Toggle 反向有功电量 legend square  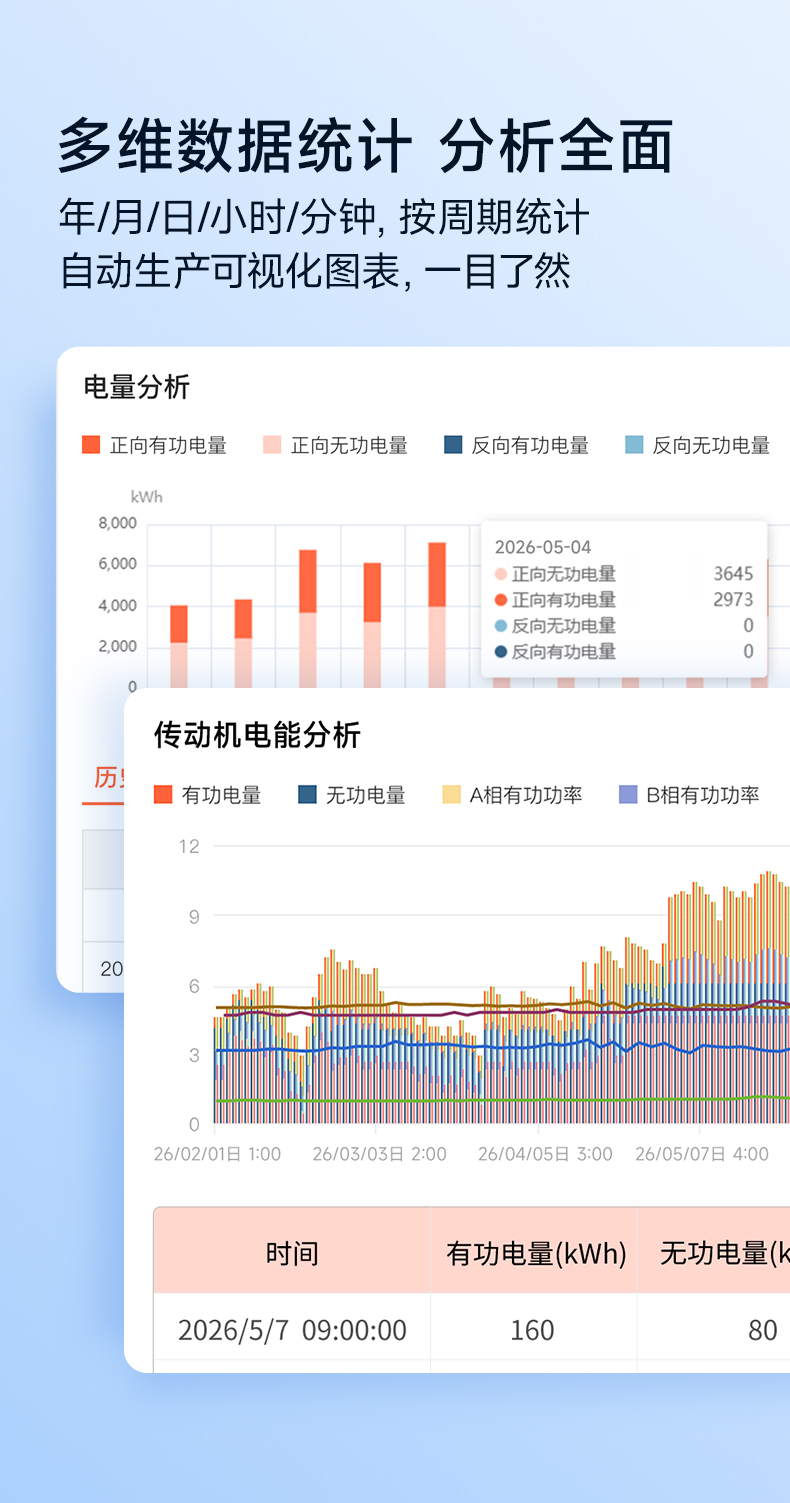[453, 445]
